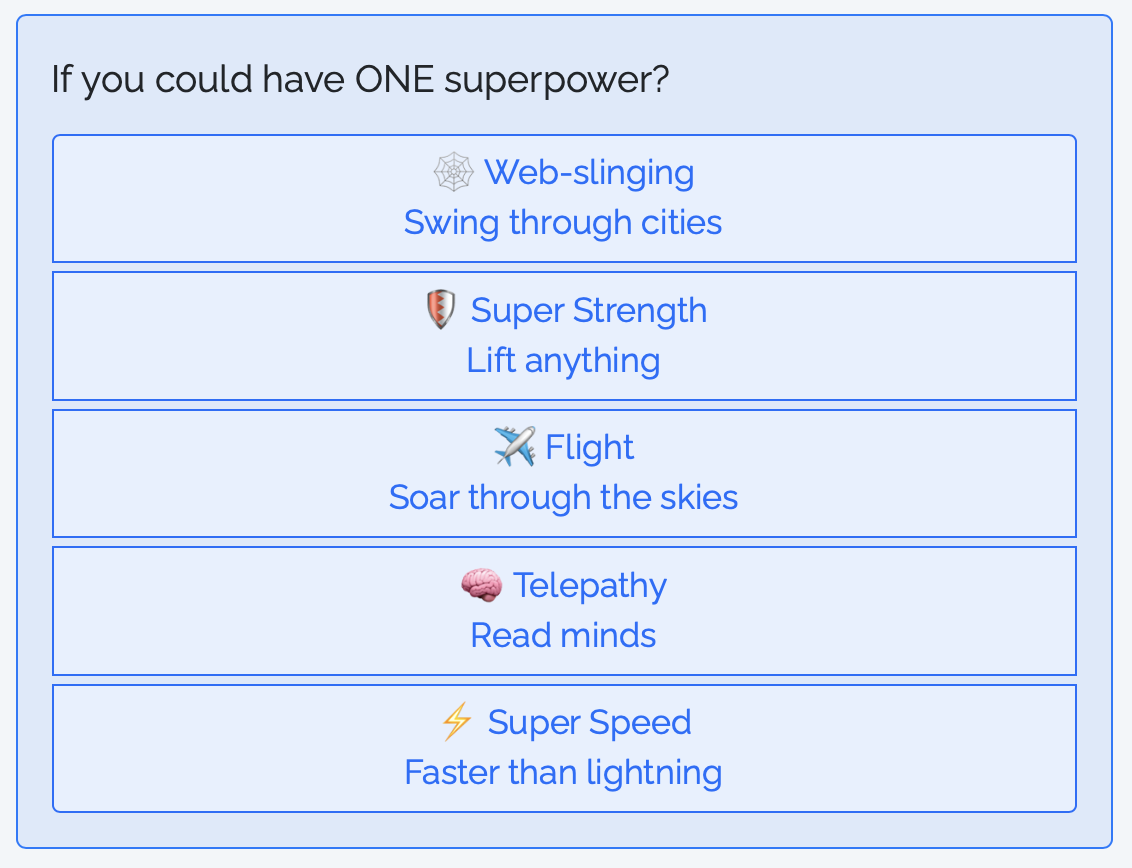
Task: Click the "Soar through the skies" text
Action: pos(563,497)
